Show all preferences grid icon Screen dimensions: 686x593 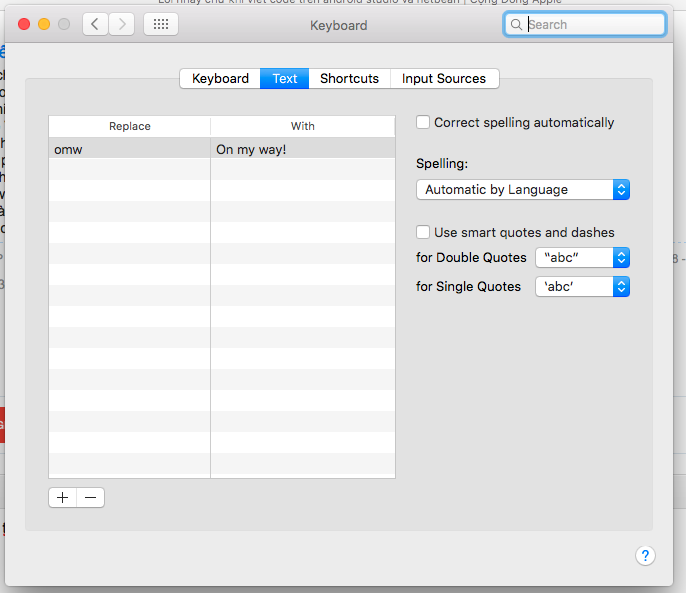[161, 24]
